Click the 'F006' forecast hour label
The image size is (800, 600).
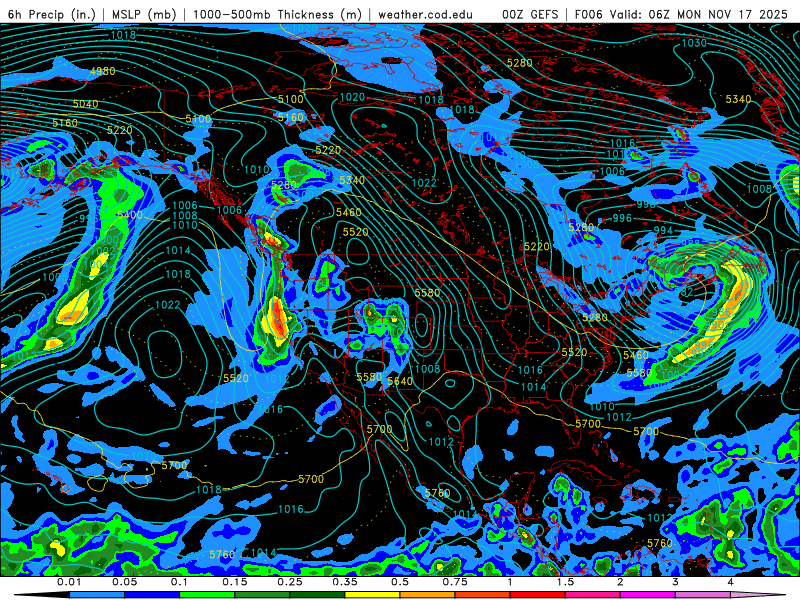click(588, 14)
